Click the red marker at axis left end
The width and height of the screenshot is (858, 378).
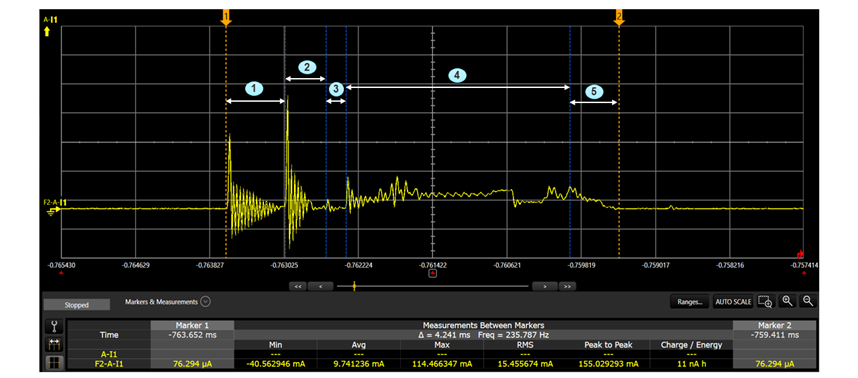click(61, 272)
